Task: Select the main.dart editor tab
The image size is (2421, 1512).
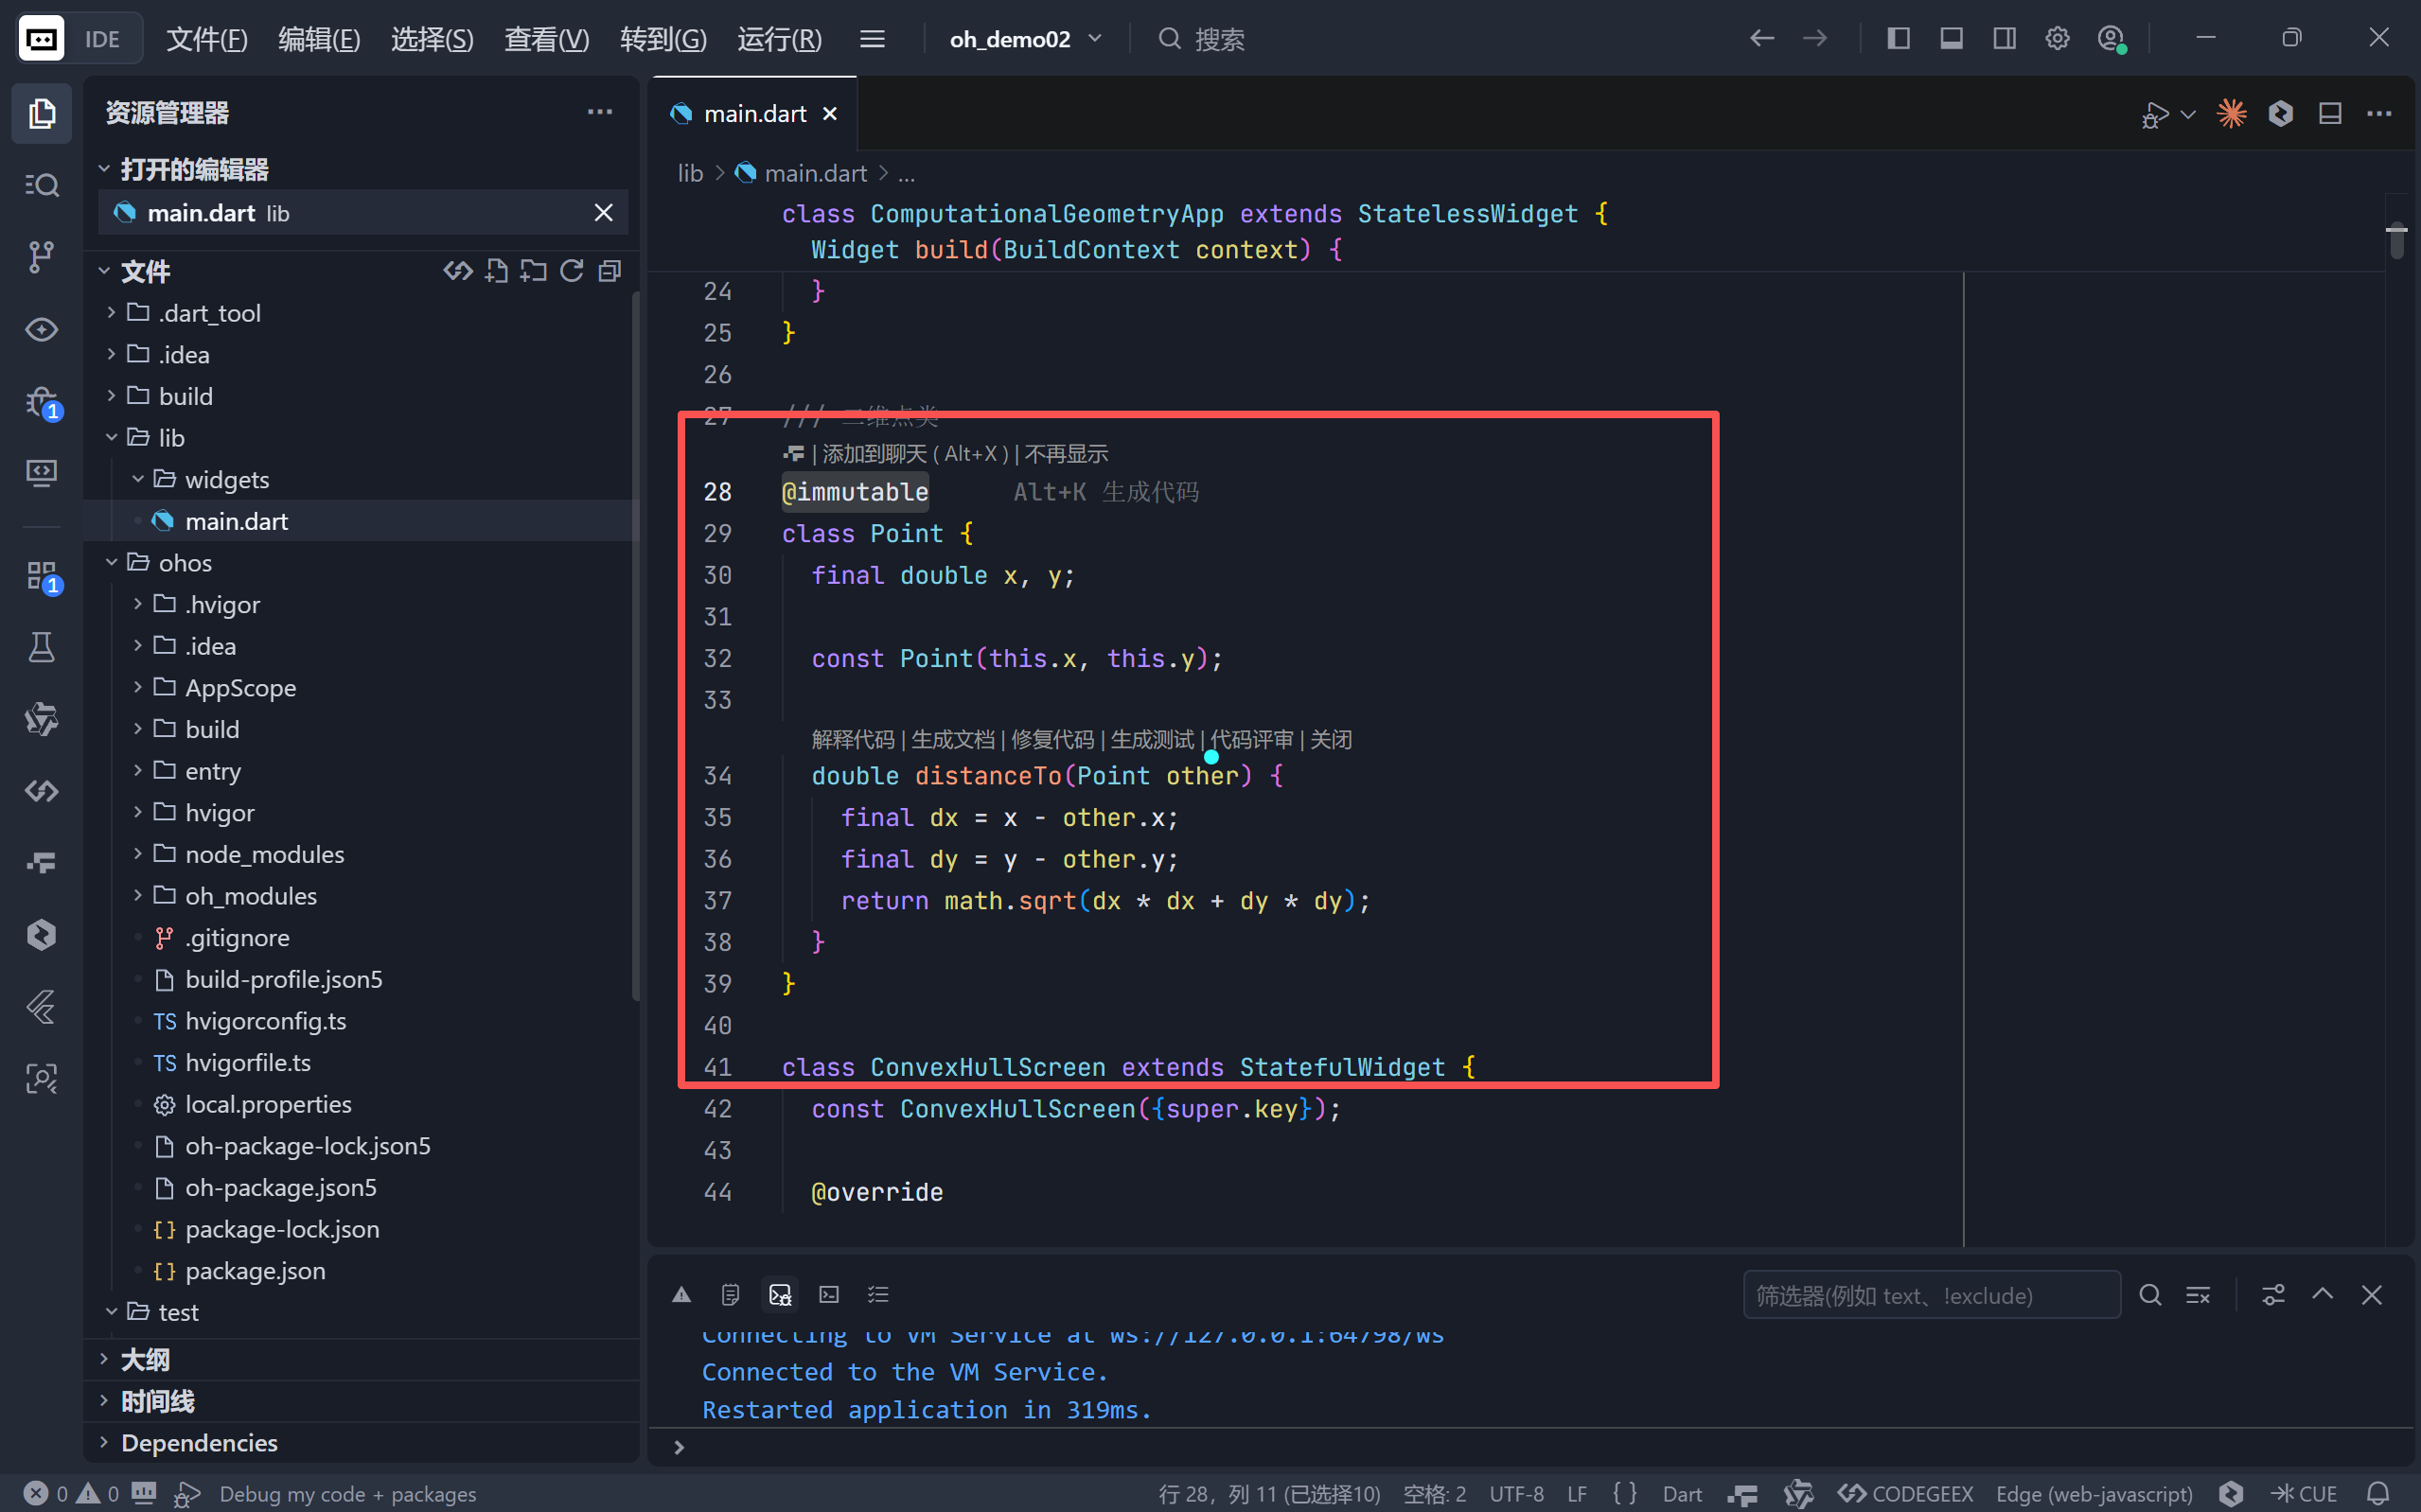Action: (x=754, y=114)
